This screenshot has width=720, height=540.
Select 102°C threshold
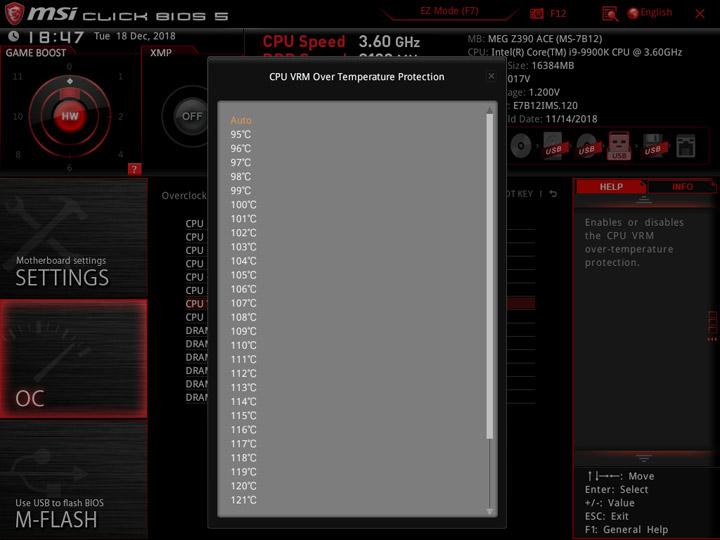[243, 233]
